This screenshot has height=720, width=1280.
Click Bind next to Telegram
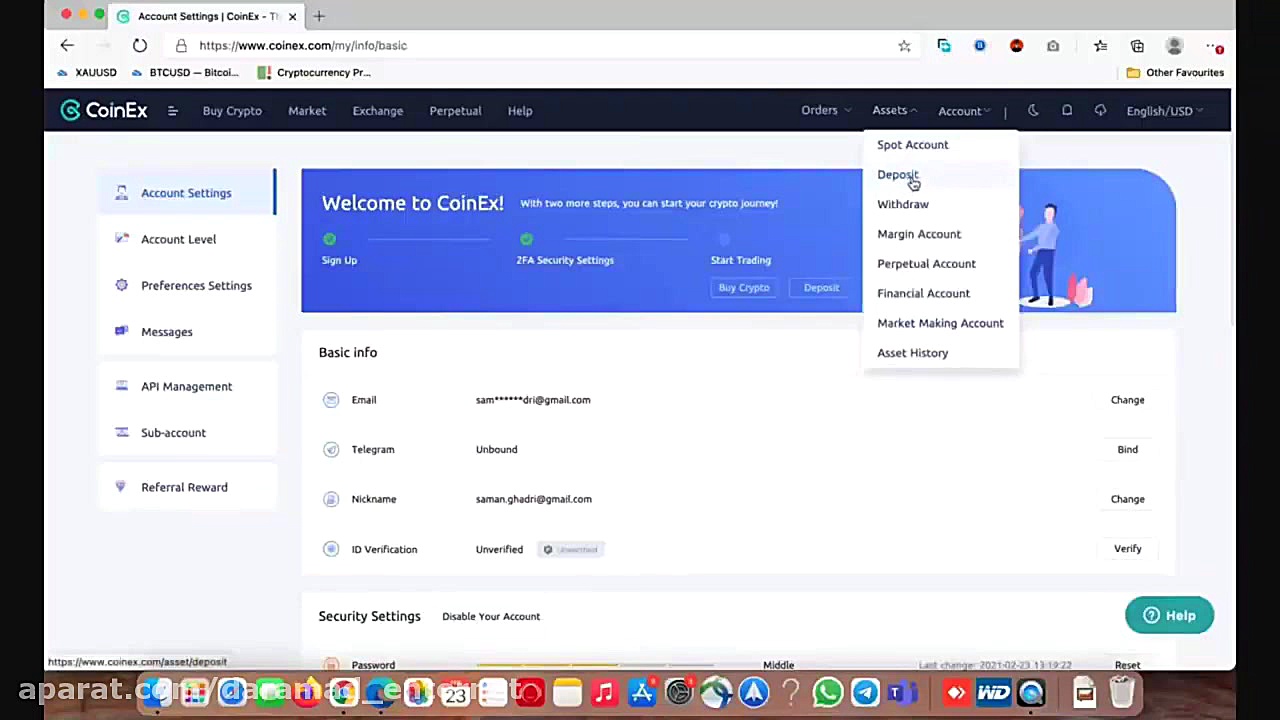1127,449
